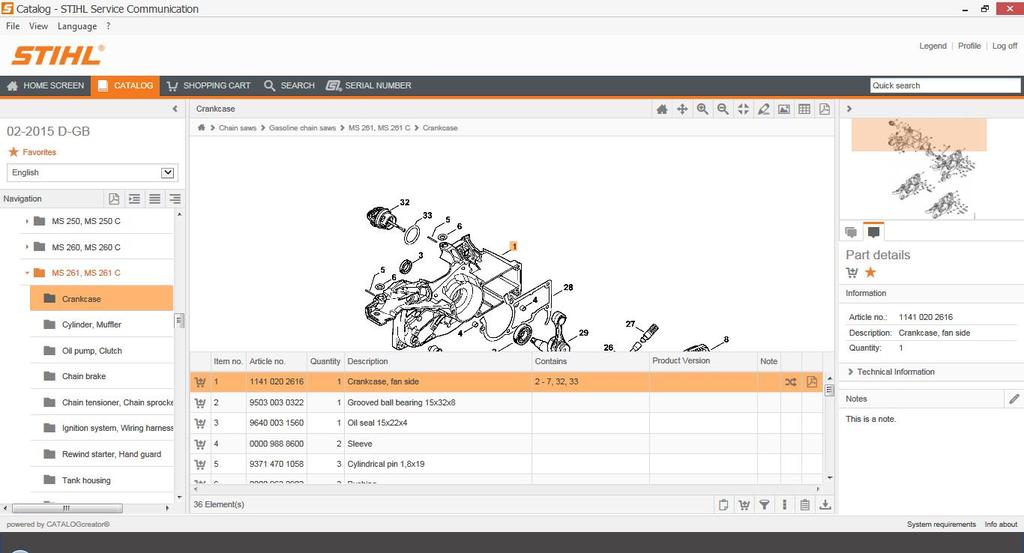Click the indented list icon in the Navigation toolbar
This screenshot has height=553, width=1024.
click(x=135, y=198)
